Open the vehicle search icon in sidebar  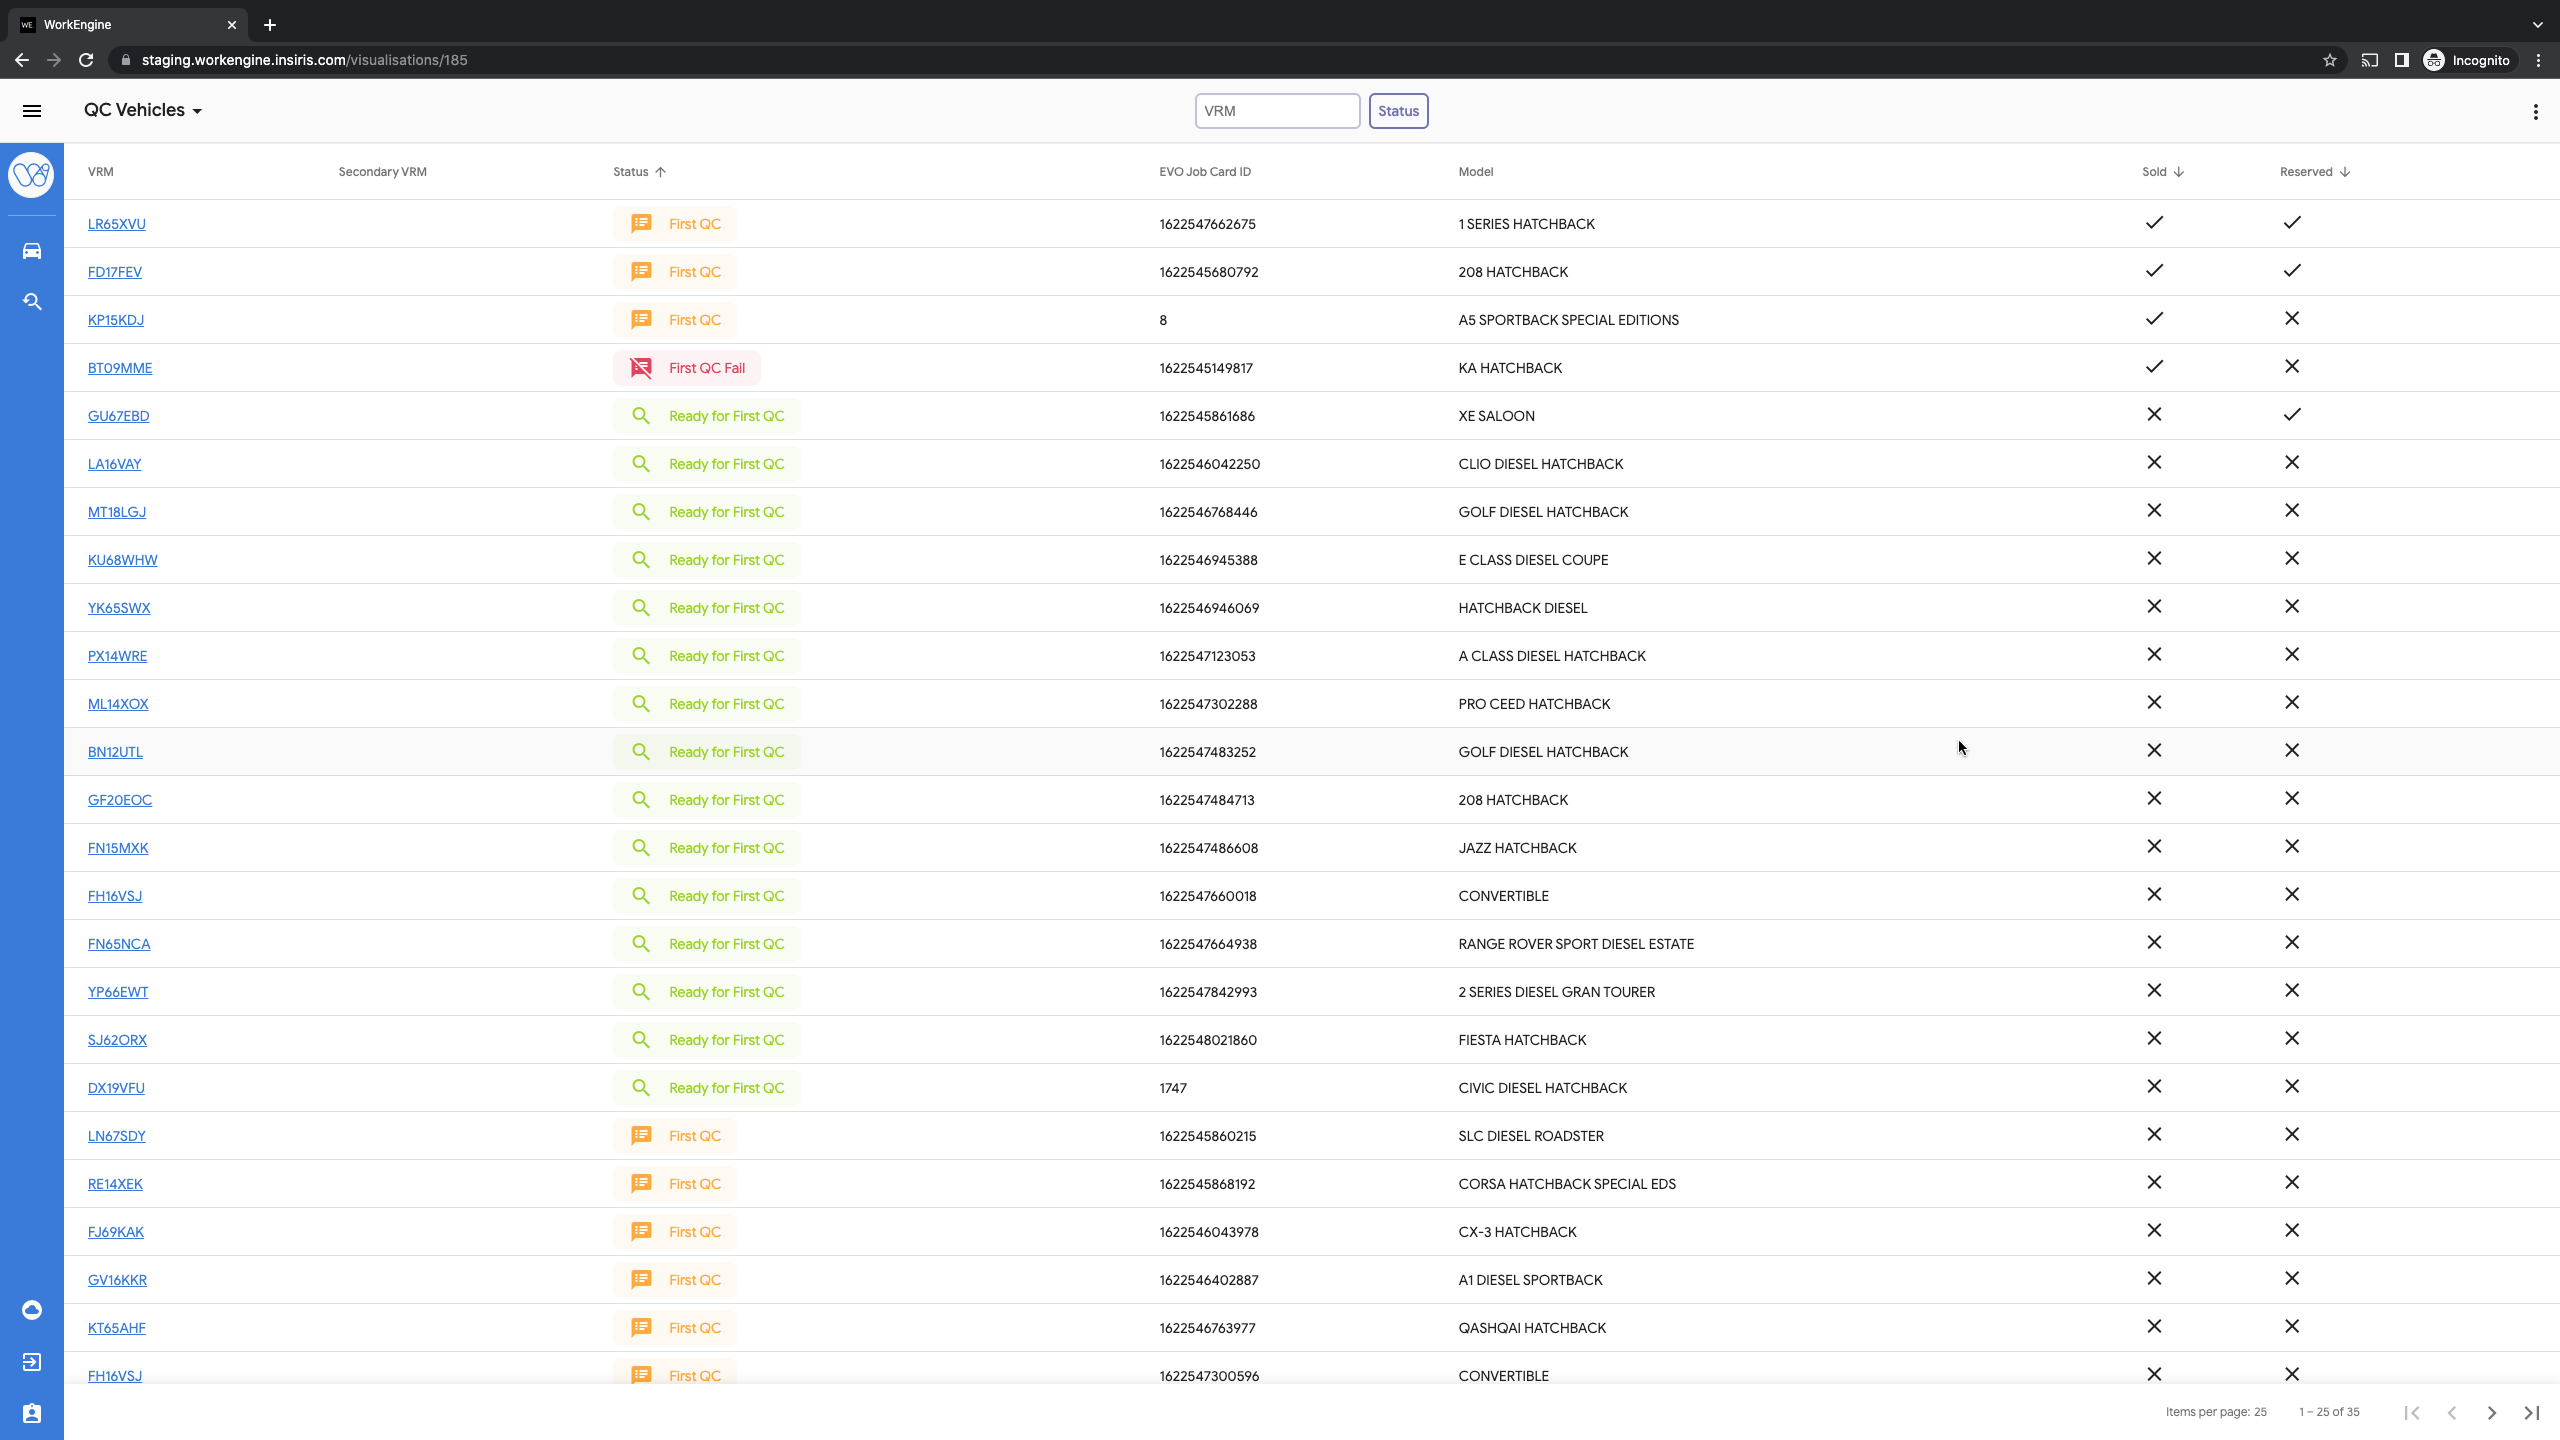[x=32, y=302]
